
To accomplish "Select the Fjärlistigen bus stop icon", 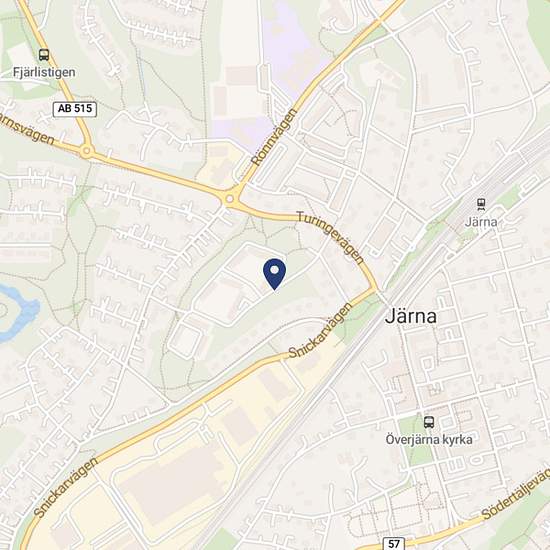I will coord(44,55).
